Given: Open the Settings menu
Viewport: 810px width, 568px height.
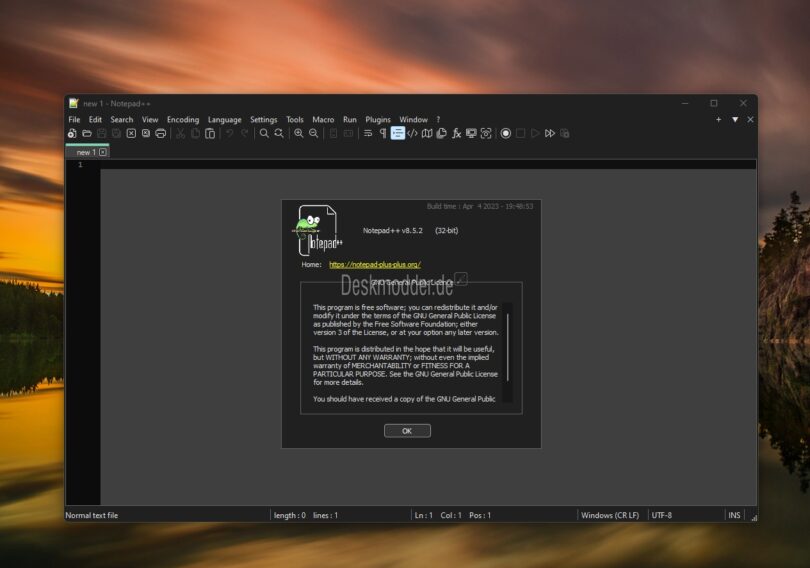Looking at the screenshot, I should point(263,119).
